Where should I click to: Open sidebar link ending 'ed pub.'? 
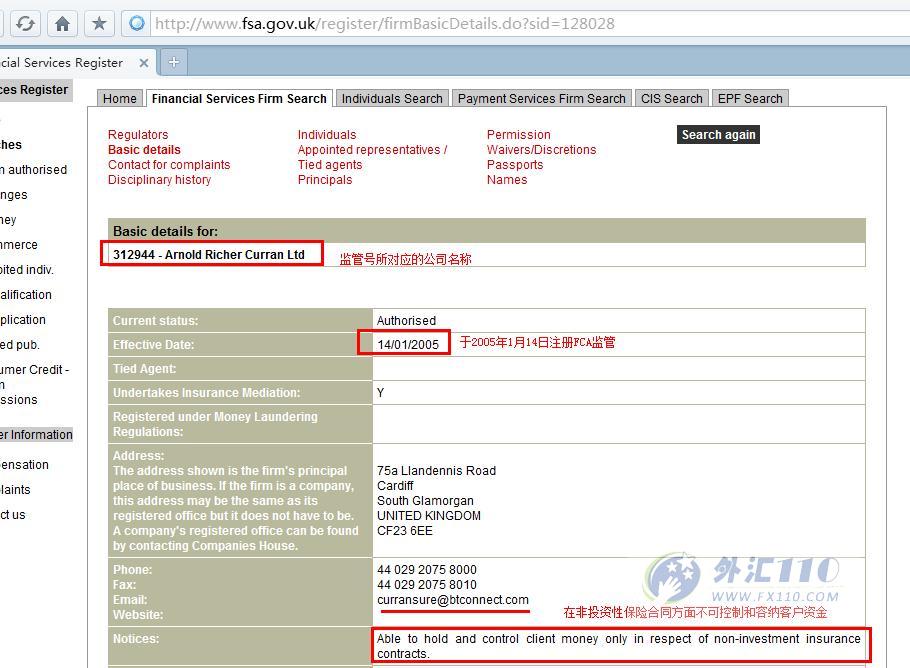20,345
